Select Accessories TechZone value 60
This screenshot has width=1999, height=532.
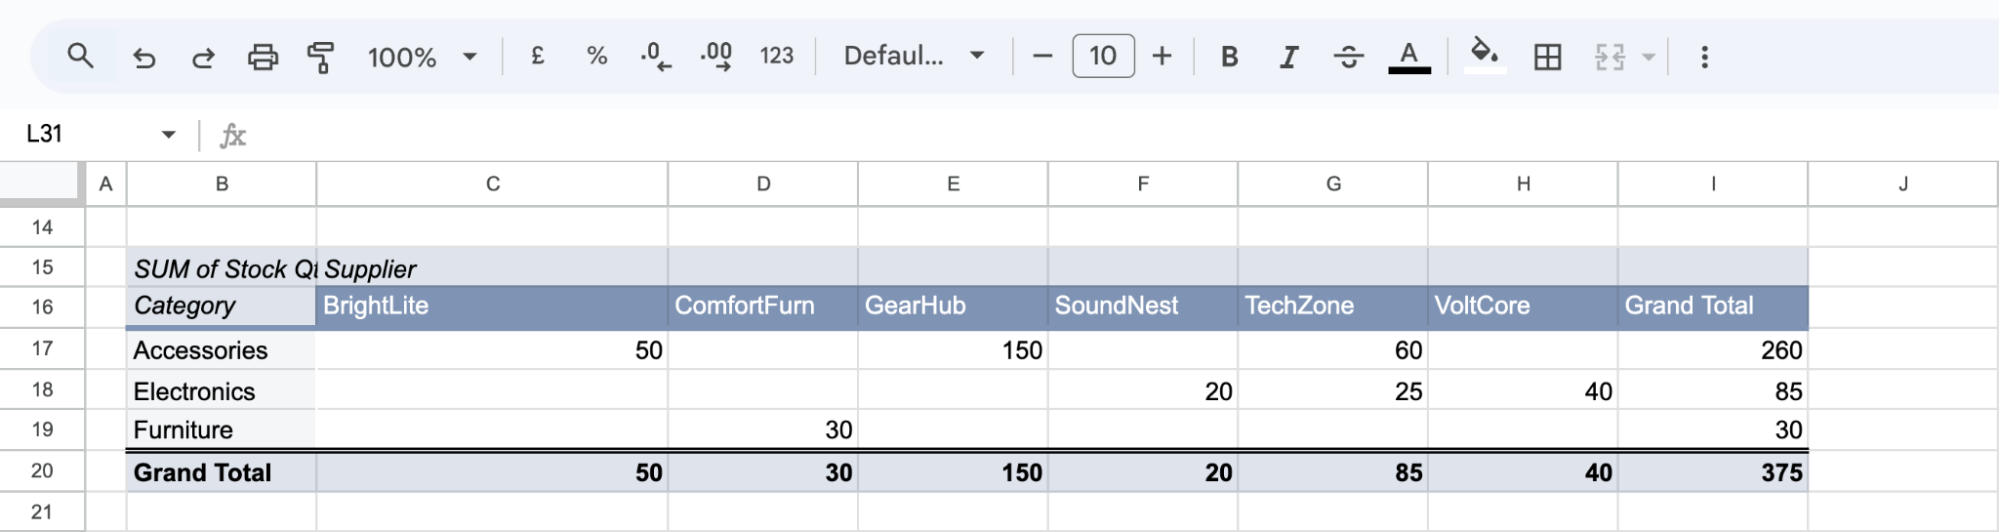tap(1333, 350)
